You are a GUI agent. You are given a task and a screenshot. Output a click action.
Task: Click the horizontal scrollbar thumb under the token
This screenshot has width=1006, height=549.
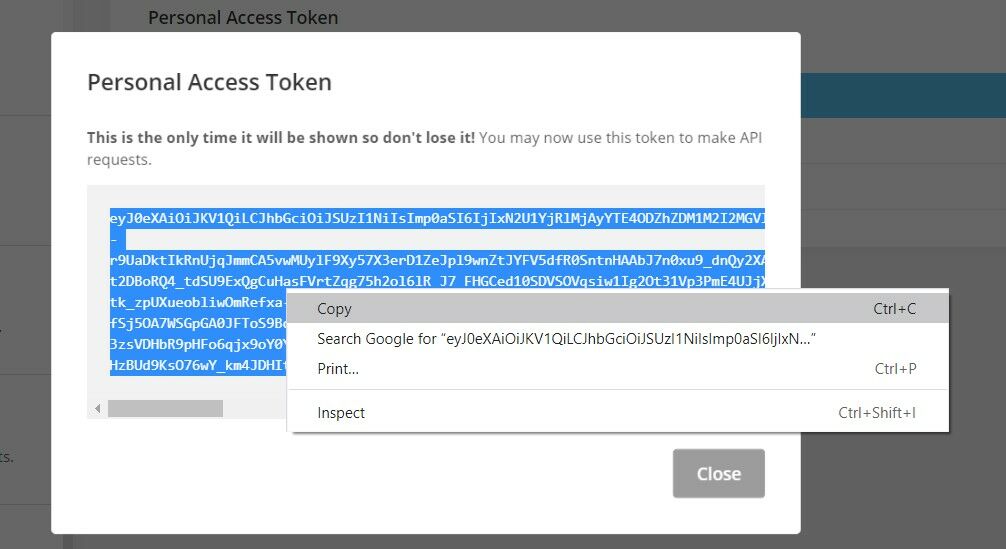click(166, 408)
